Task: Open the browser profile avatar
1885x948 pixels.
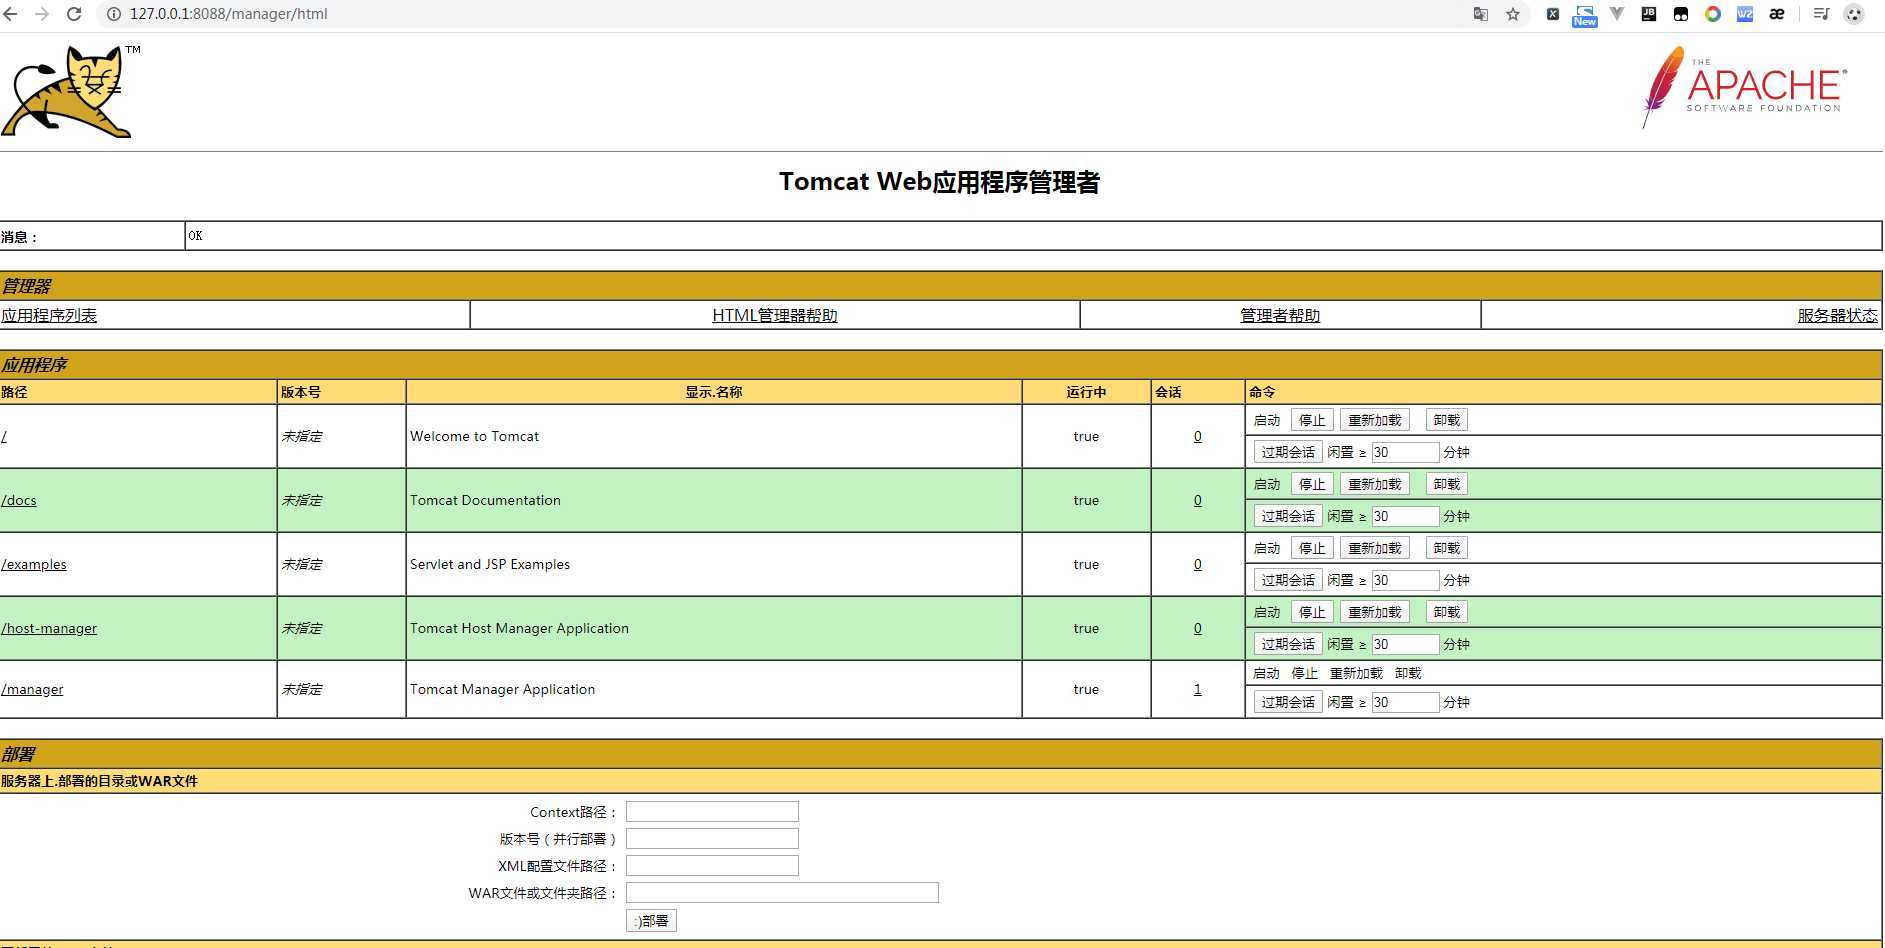Action: [1854, 14]
